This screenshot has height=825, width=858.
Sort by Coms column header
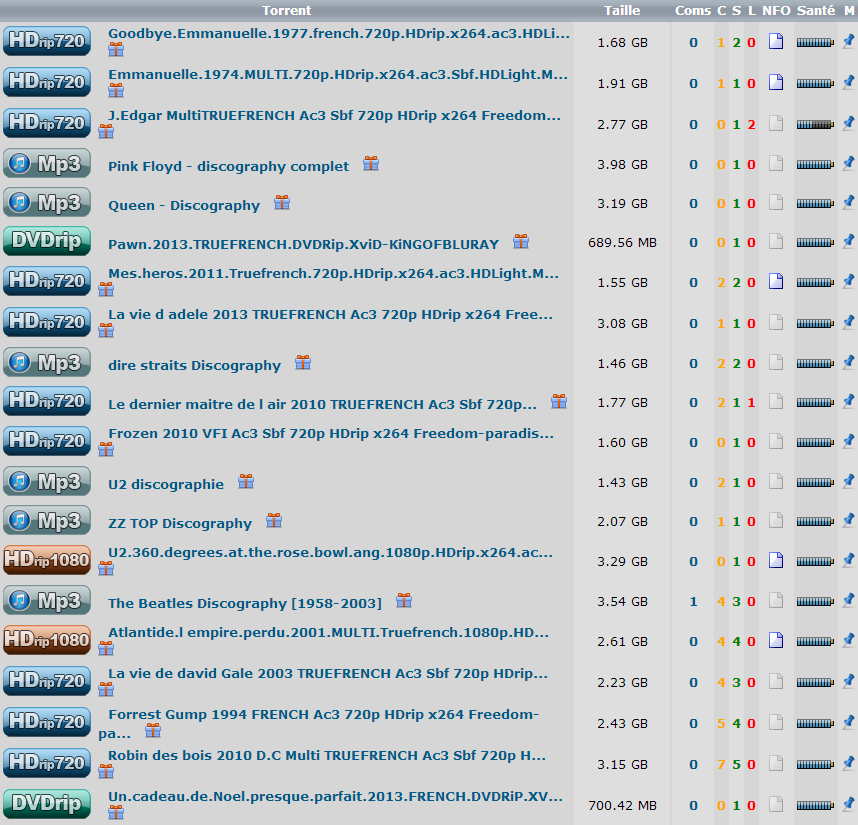tap(693, 10)
